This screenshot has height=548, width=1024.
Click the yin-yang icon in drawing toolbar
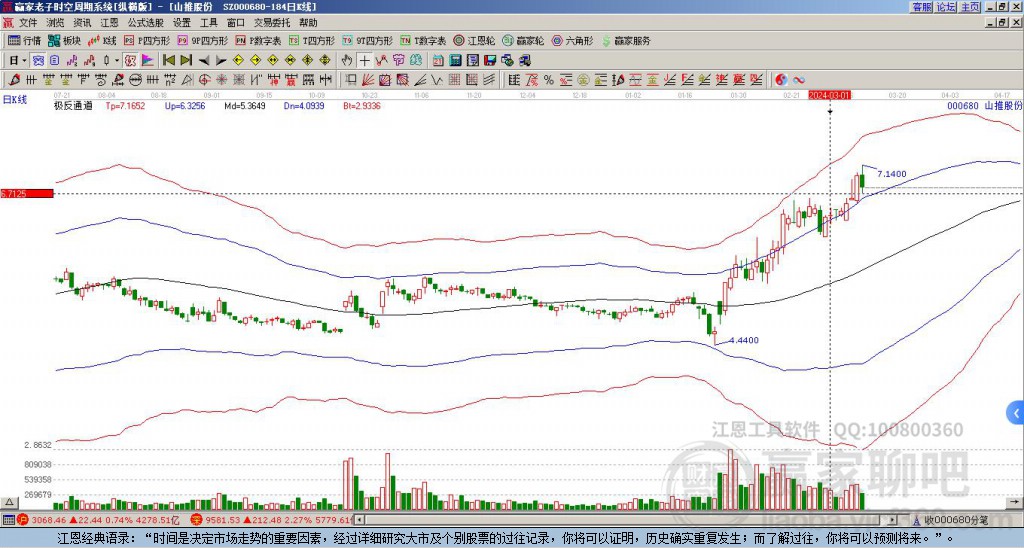pyautogui.click(x=781, y=80)
